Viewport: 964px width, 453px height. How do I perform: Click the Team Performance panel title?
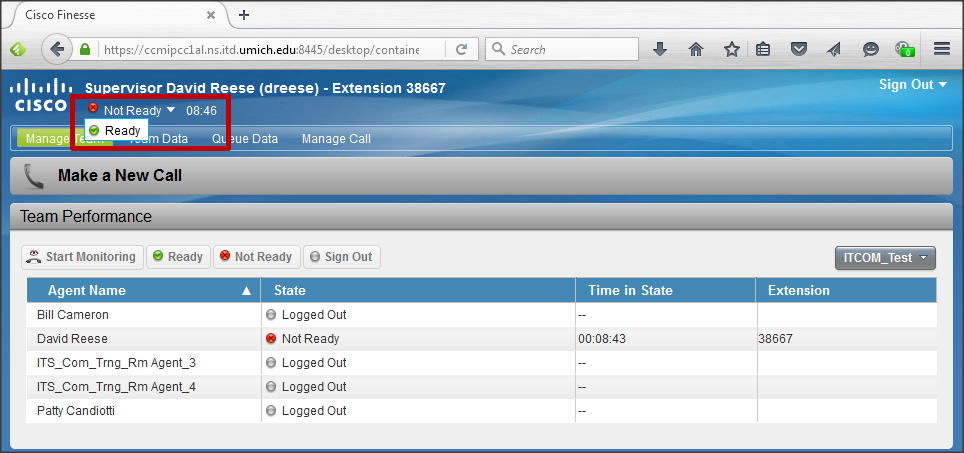[x=85, y=216]
